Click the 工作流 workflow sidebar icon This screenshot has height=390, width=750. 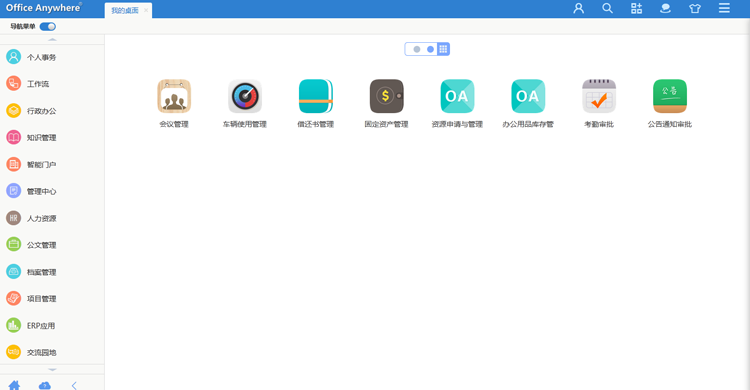click(x=13, y=84)
